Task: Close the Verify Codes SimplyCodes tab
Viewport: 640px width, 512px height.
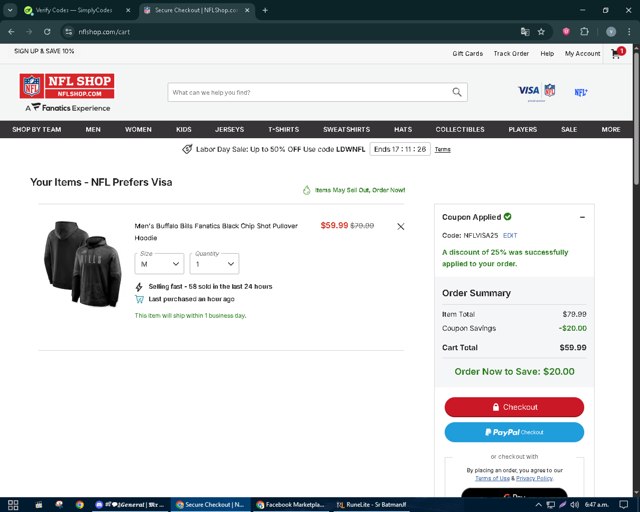Action: click(x=128, y=10)
